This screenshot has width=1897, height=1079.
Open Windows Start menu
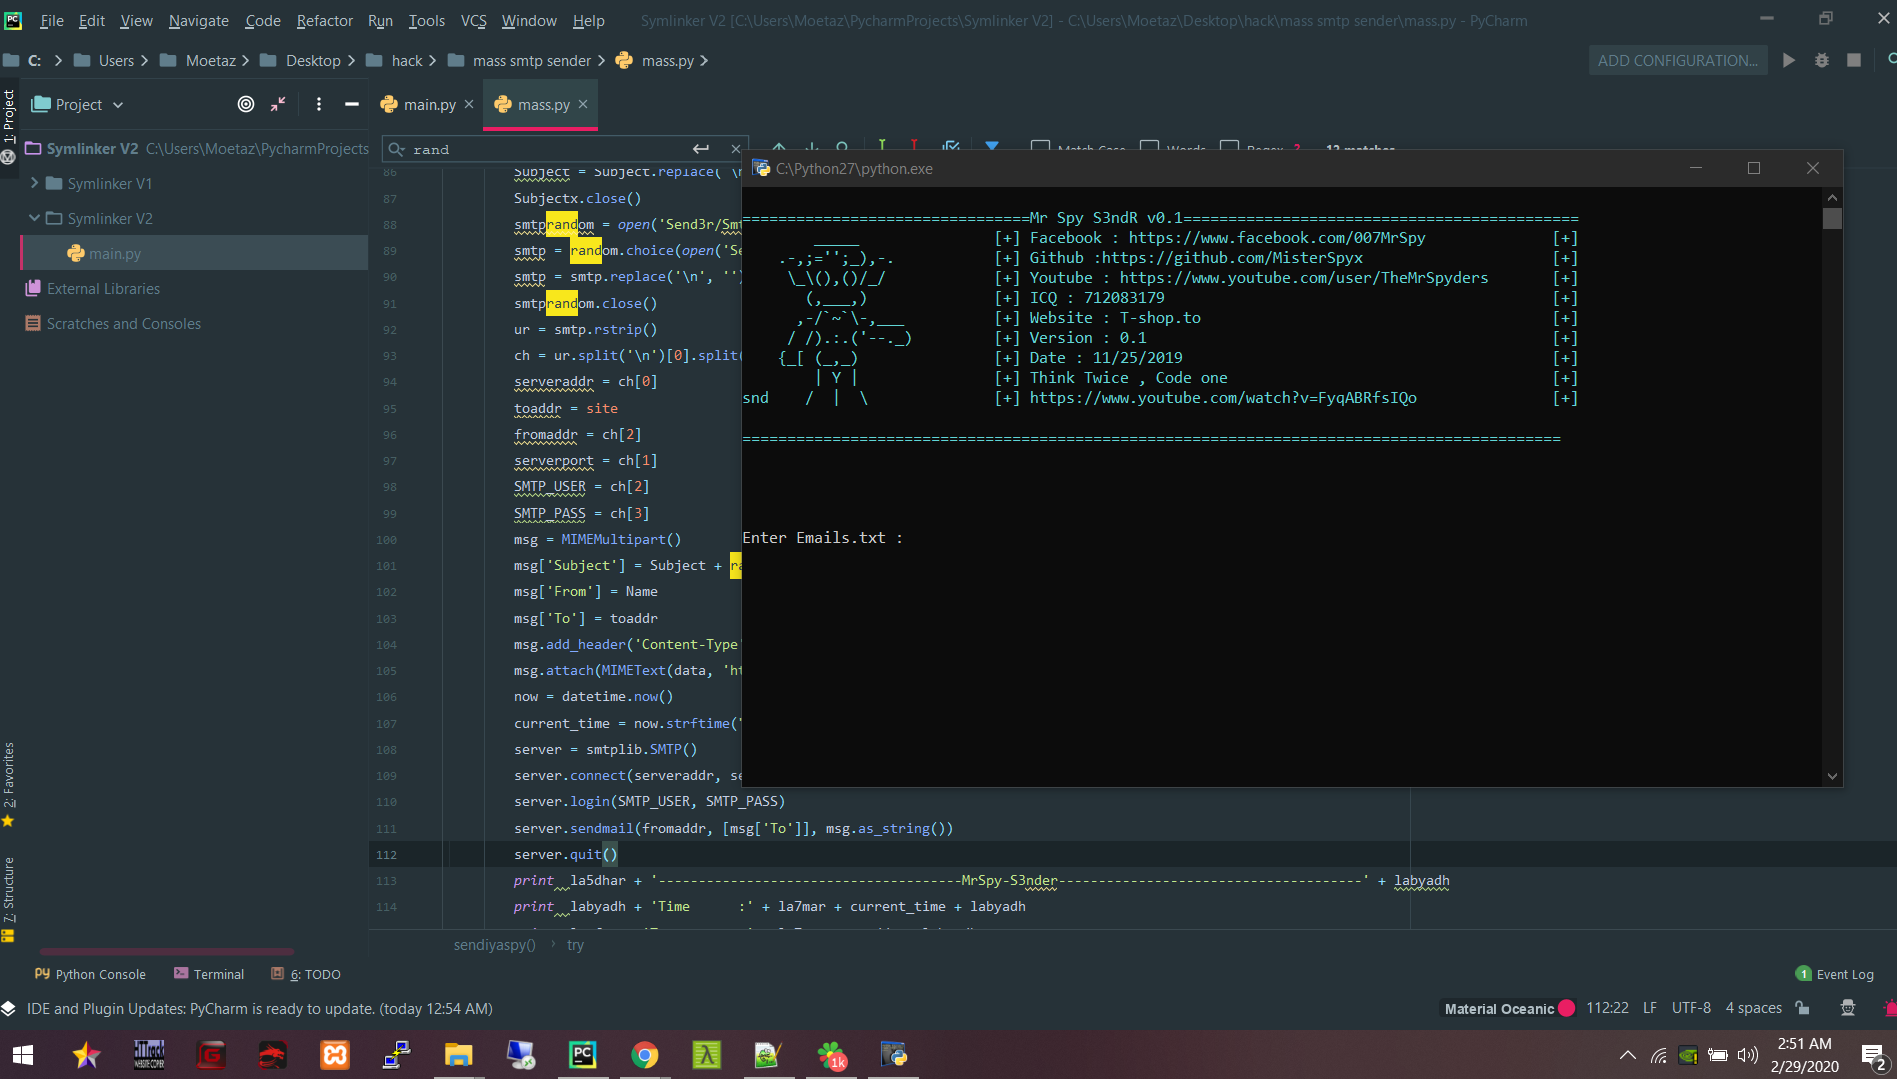pos(23,1055)
